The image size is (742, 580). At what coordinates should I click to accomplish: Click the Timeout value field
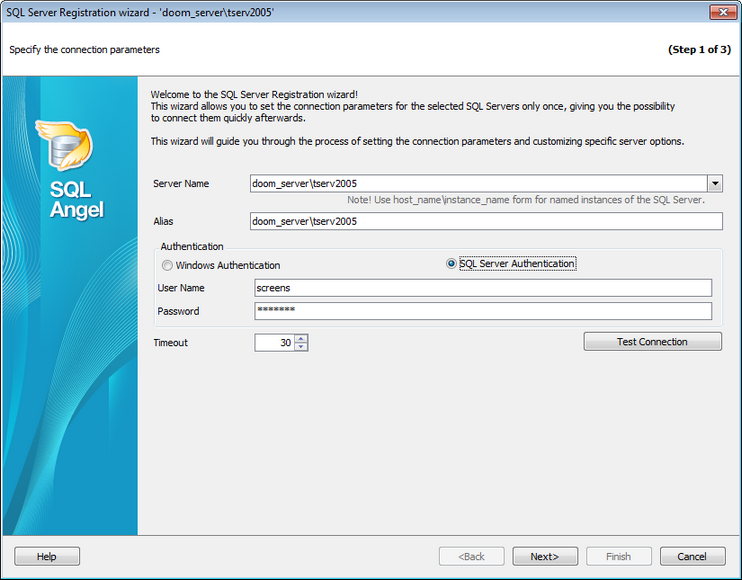(x=274, y=343)
